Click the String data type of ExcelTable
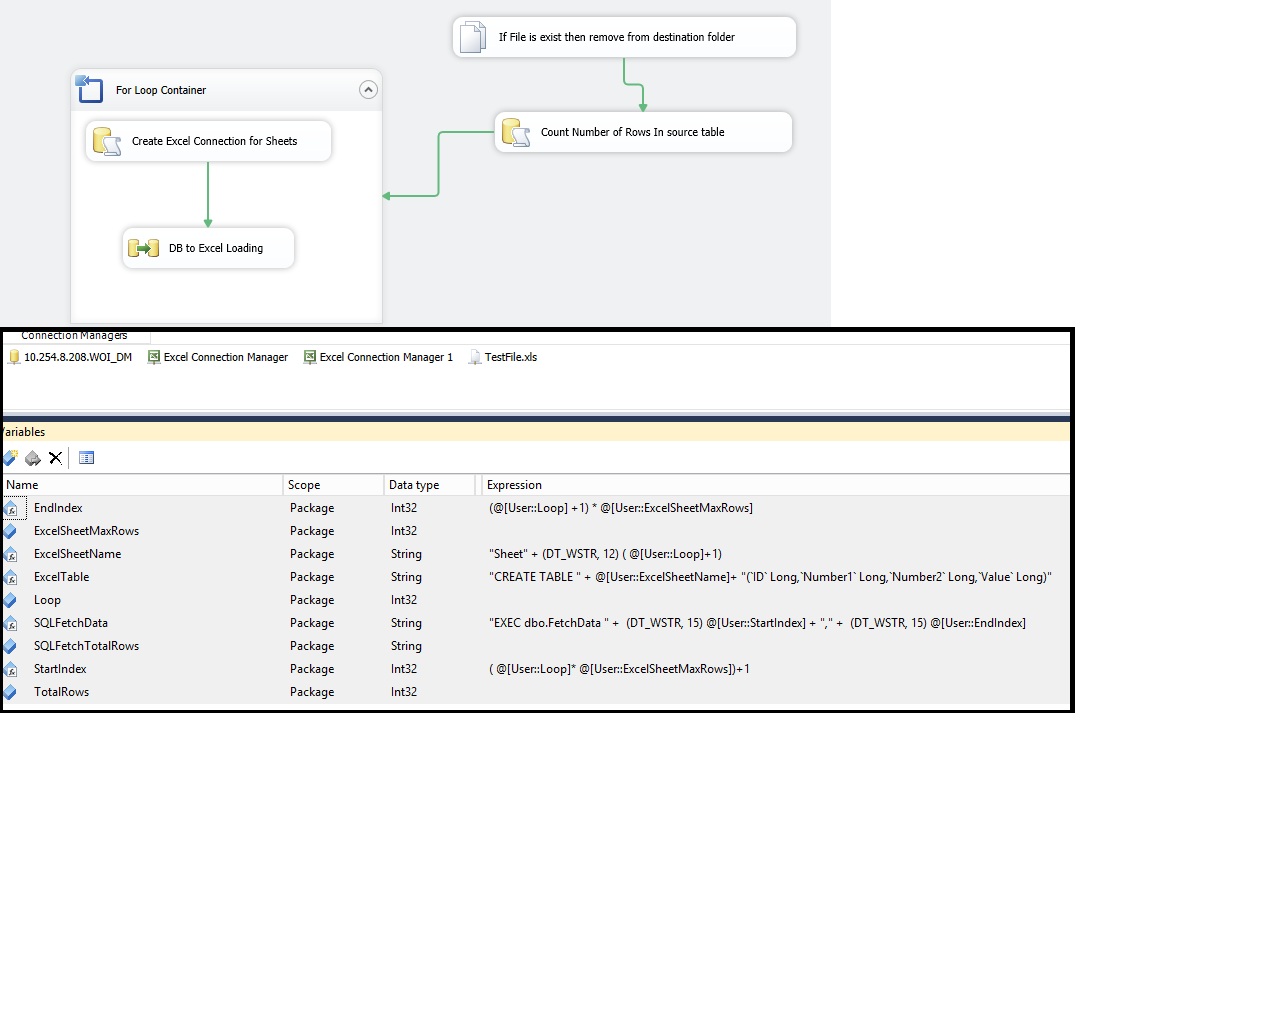The height and width of the screenshot is (1024, 1280). tap(406, 577)
